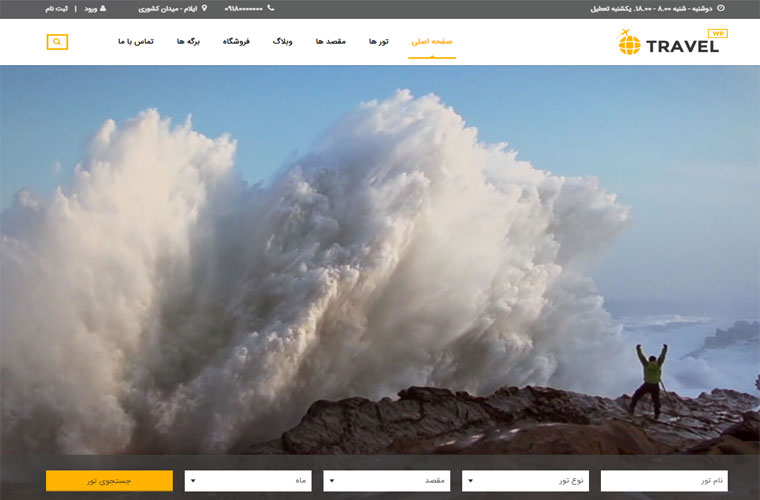Click the phone icon in the top bar
Screen dimensions: 760x500
(270, 8)
